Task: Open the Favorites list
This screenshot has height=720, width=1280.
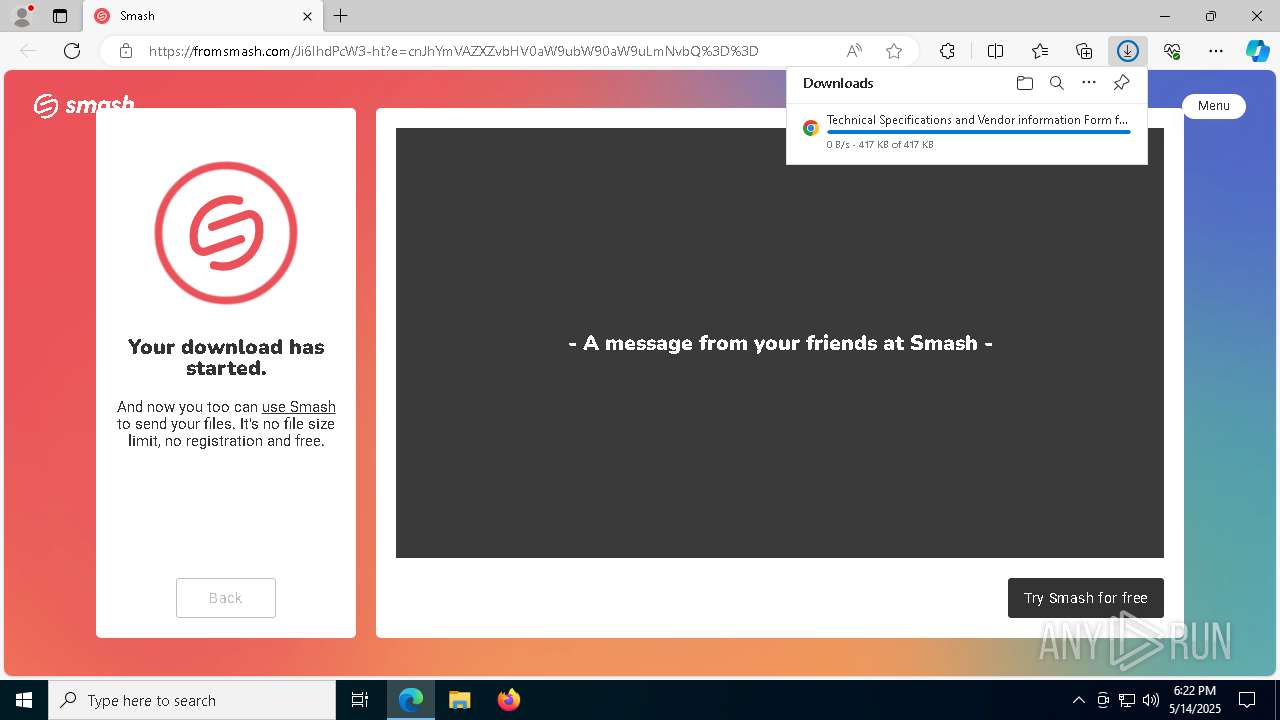Action: (1040, 51)
